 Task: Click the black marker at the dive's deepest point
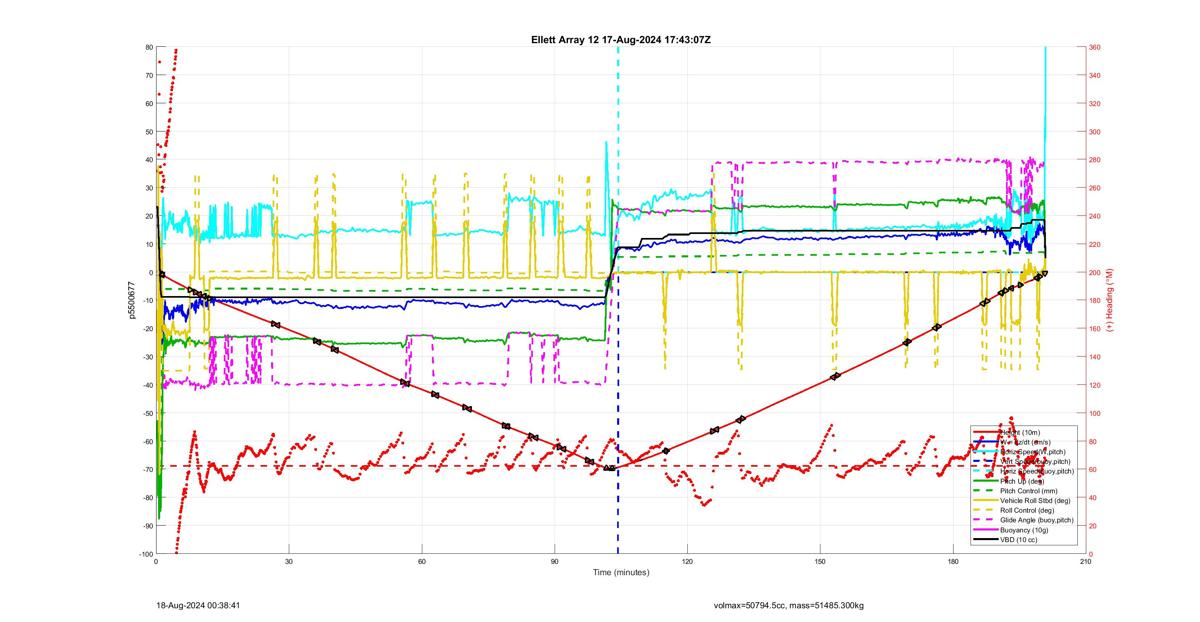[x=609, y=468]
